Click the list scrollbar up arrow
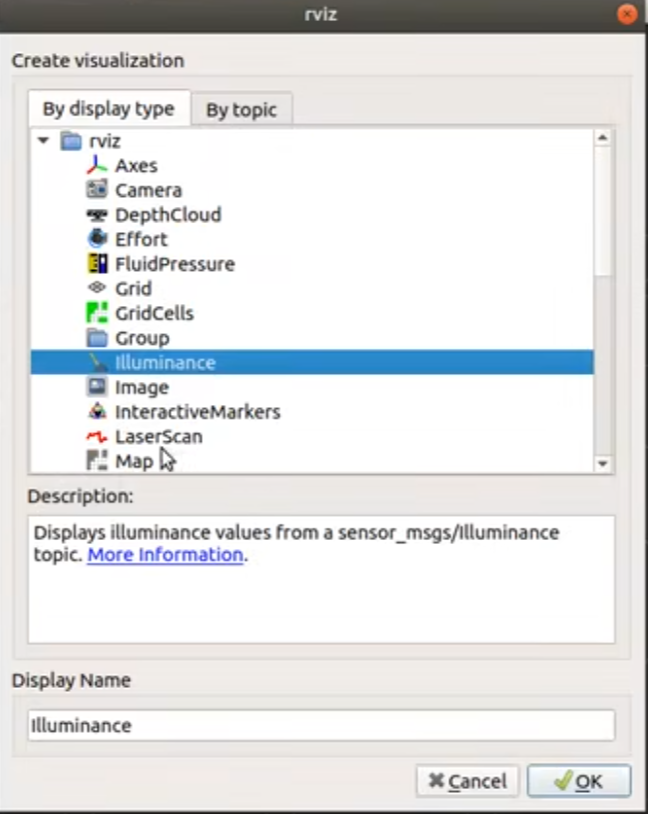Image resolution: width=648 pixels, height=814 pixels. (x=603, y=138)
